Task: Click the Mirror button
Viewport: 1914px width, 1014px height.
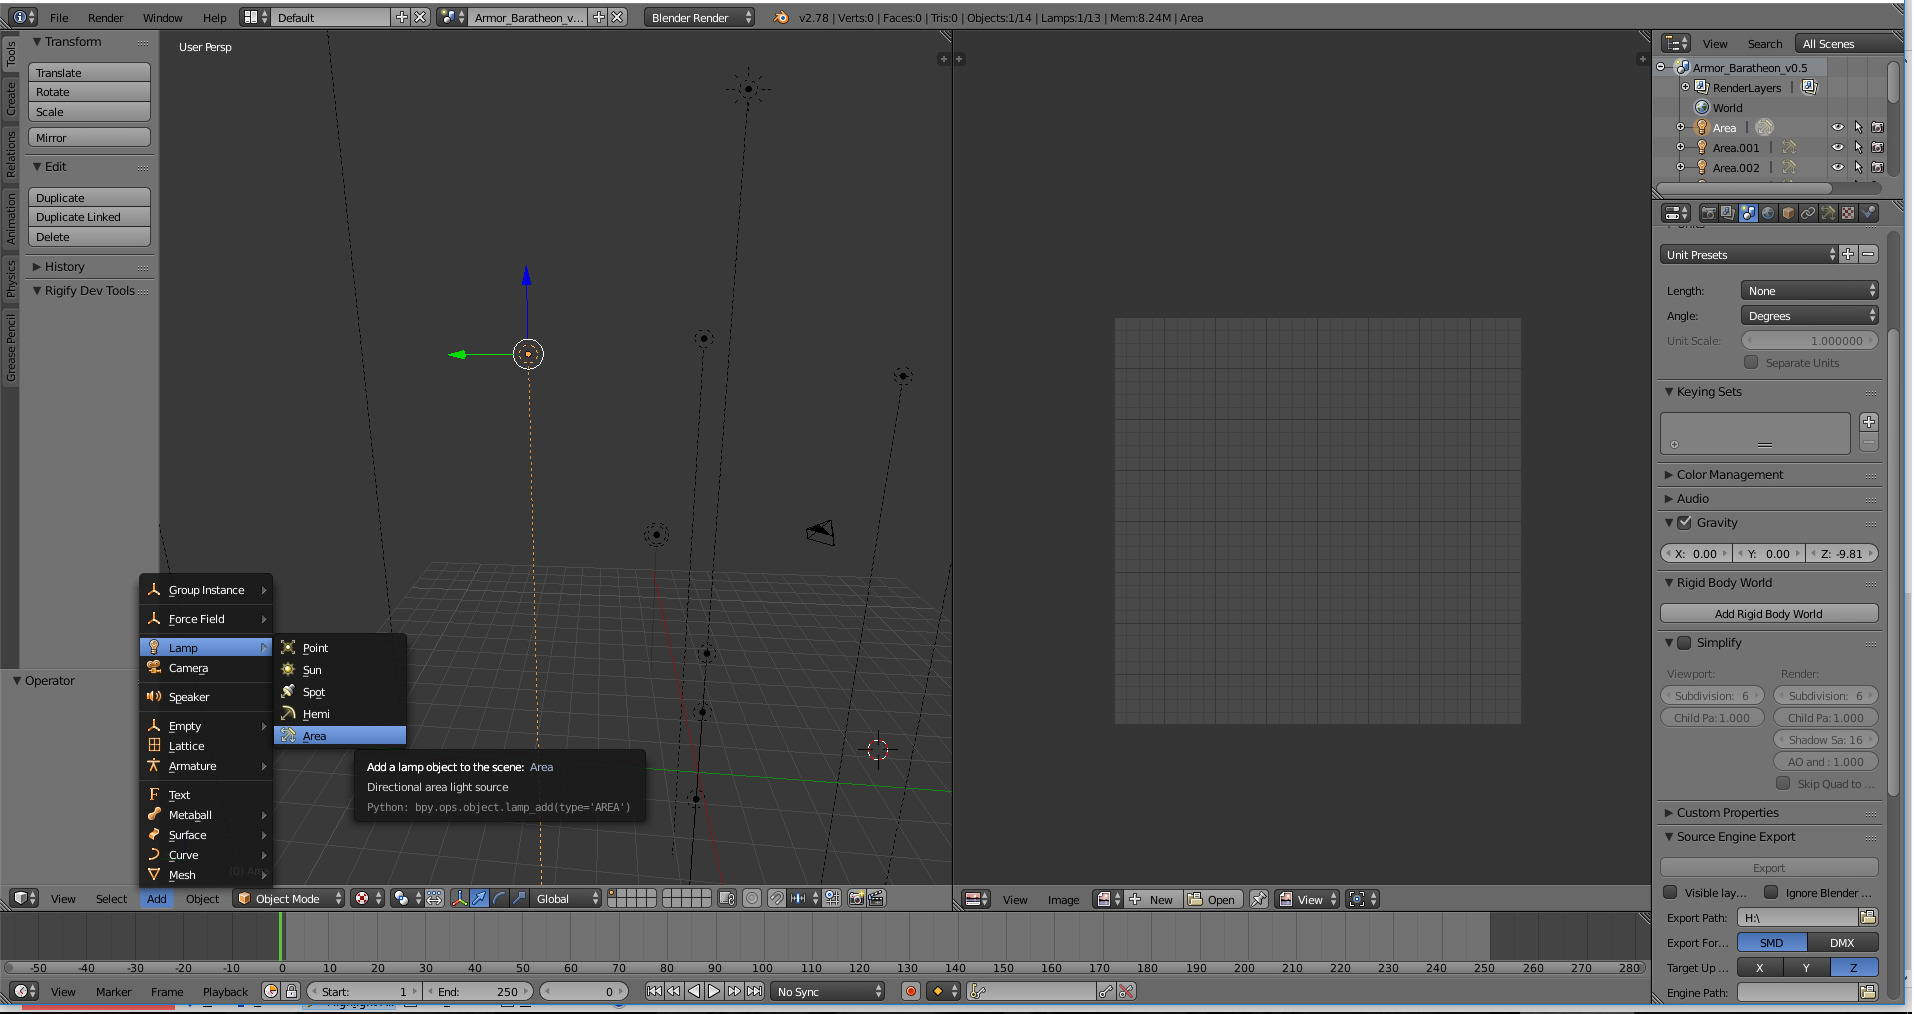Action: tap(89, 137)
